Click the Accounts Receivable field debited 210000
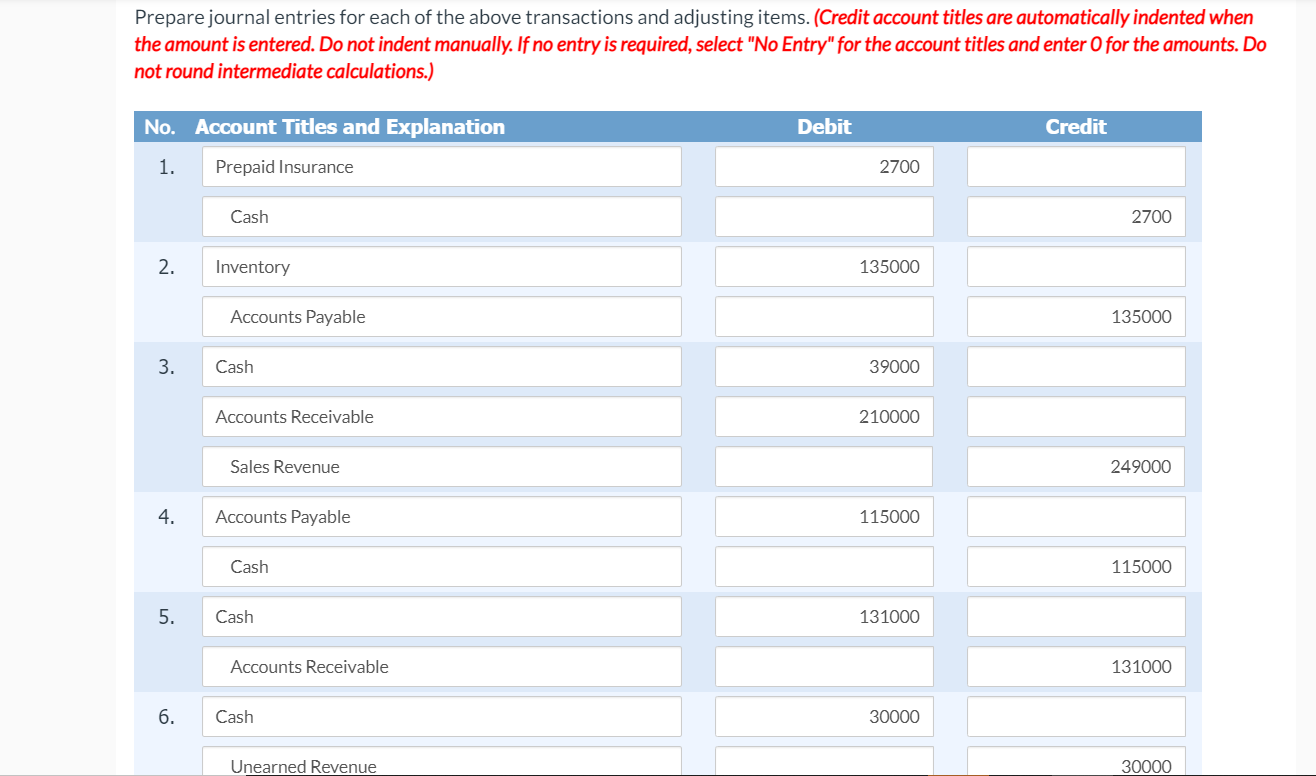Screen dimensions: 1316x776 pos(442,417)
